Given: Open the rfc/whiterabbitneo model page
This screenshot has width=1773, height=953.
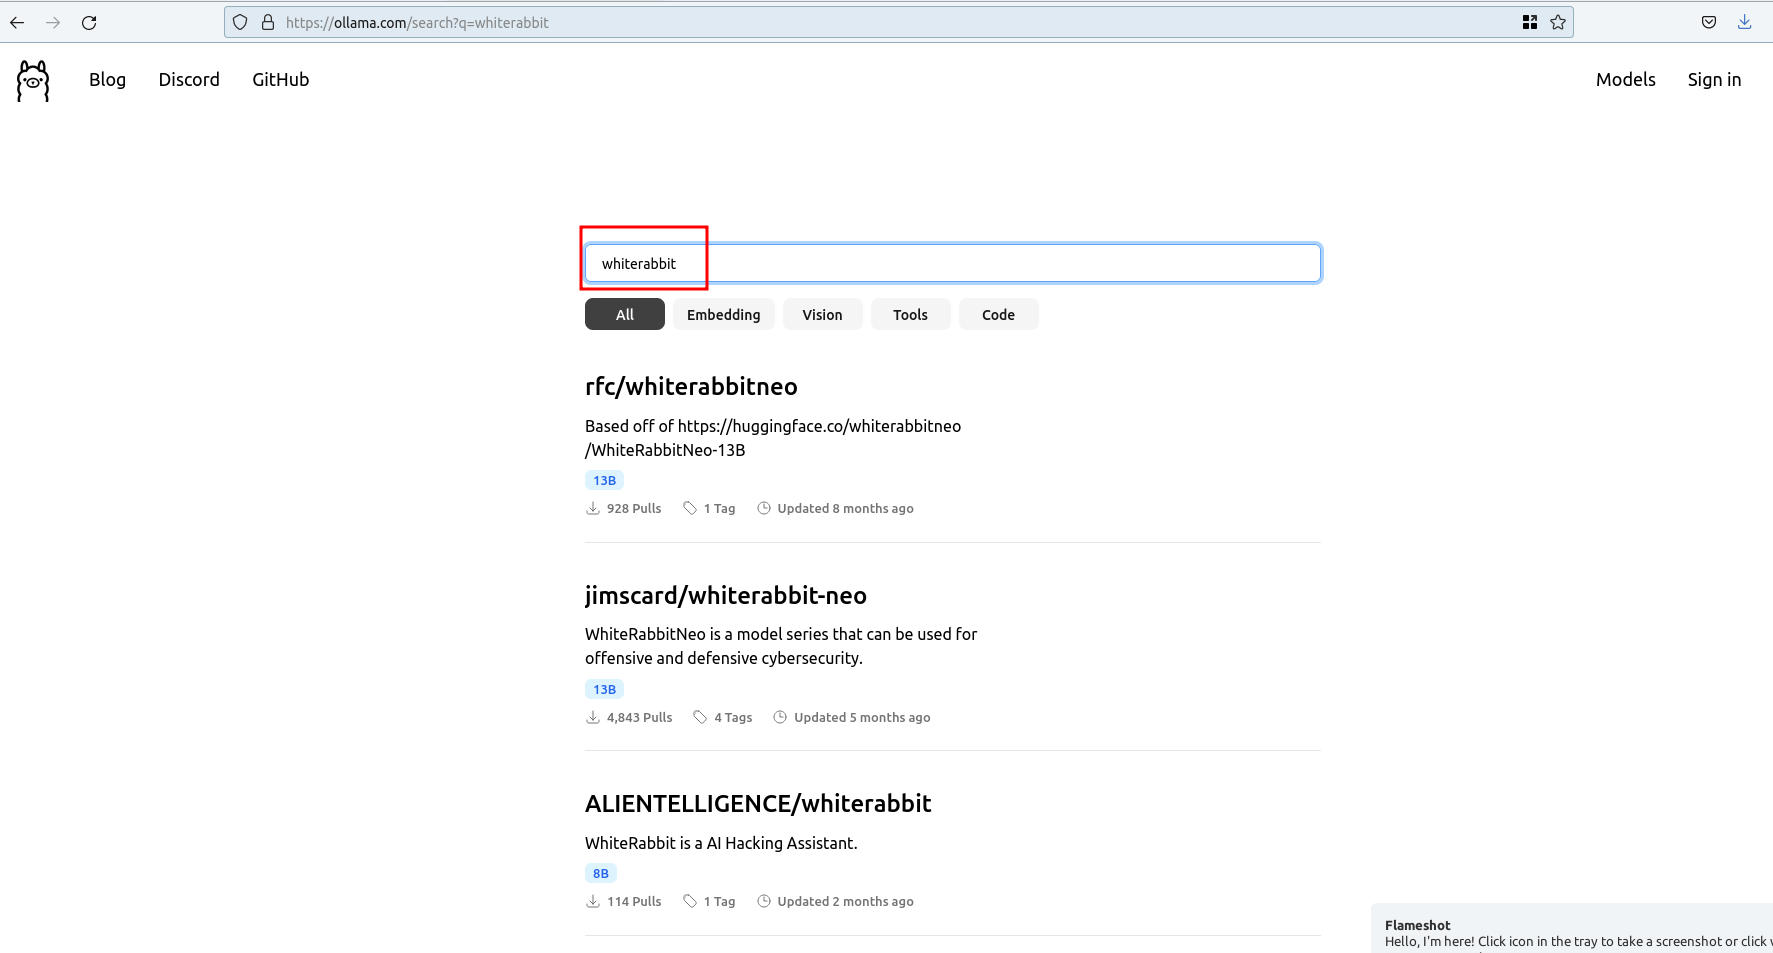Looking at the screenshot, I should (x=691, y=386).
